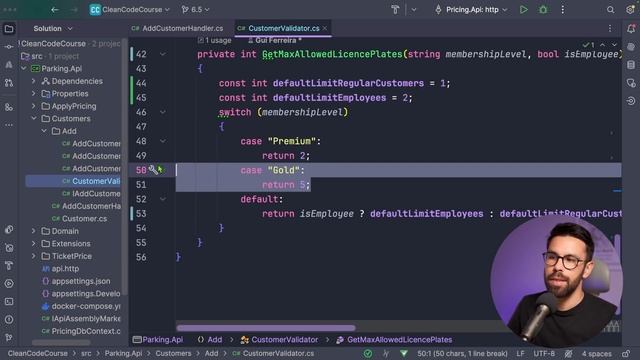Open the Problems tool window icon
The width and height of the screenshot is (640, 360).
click(x=9, y=320)
